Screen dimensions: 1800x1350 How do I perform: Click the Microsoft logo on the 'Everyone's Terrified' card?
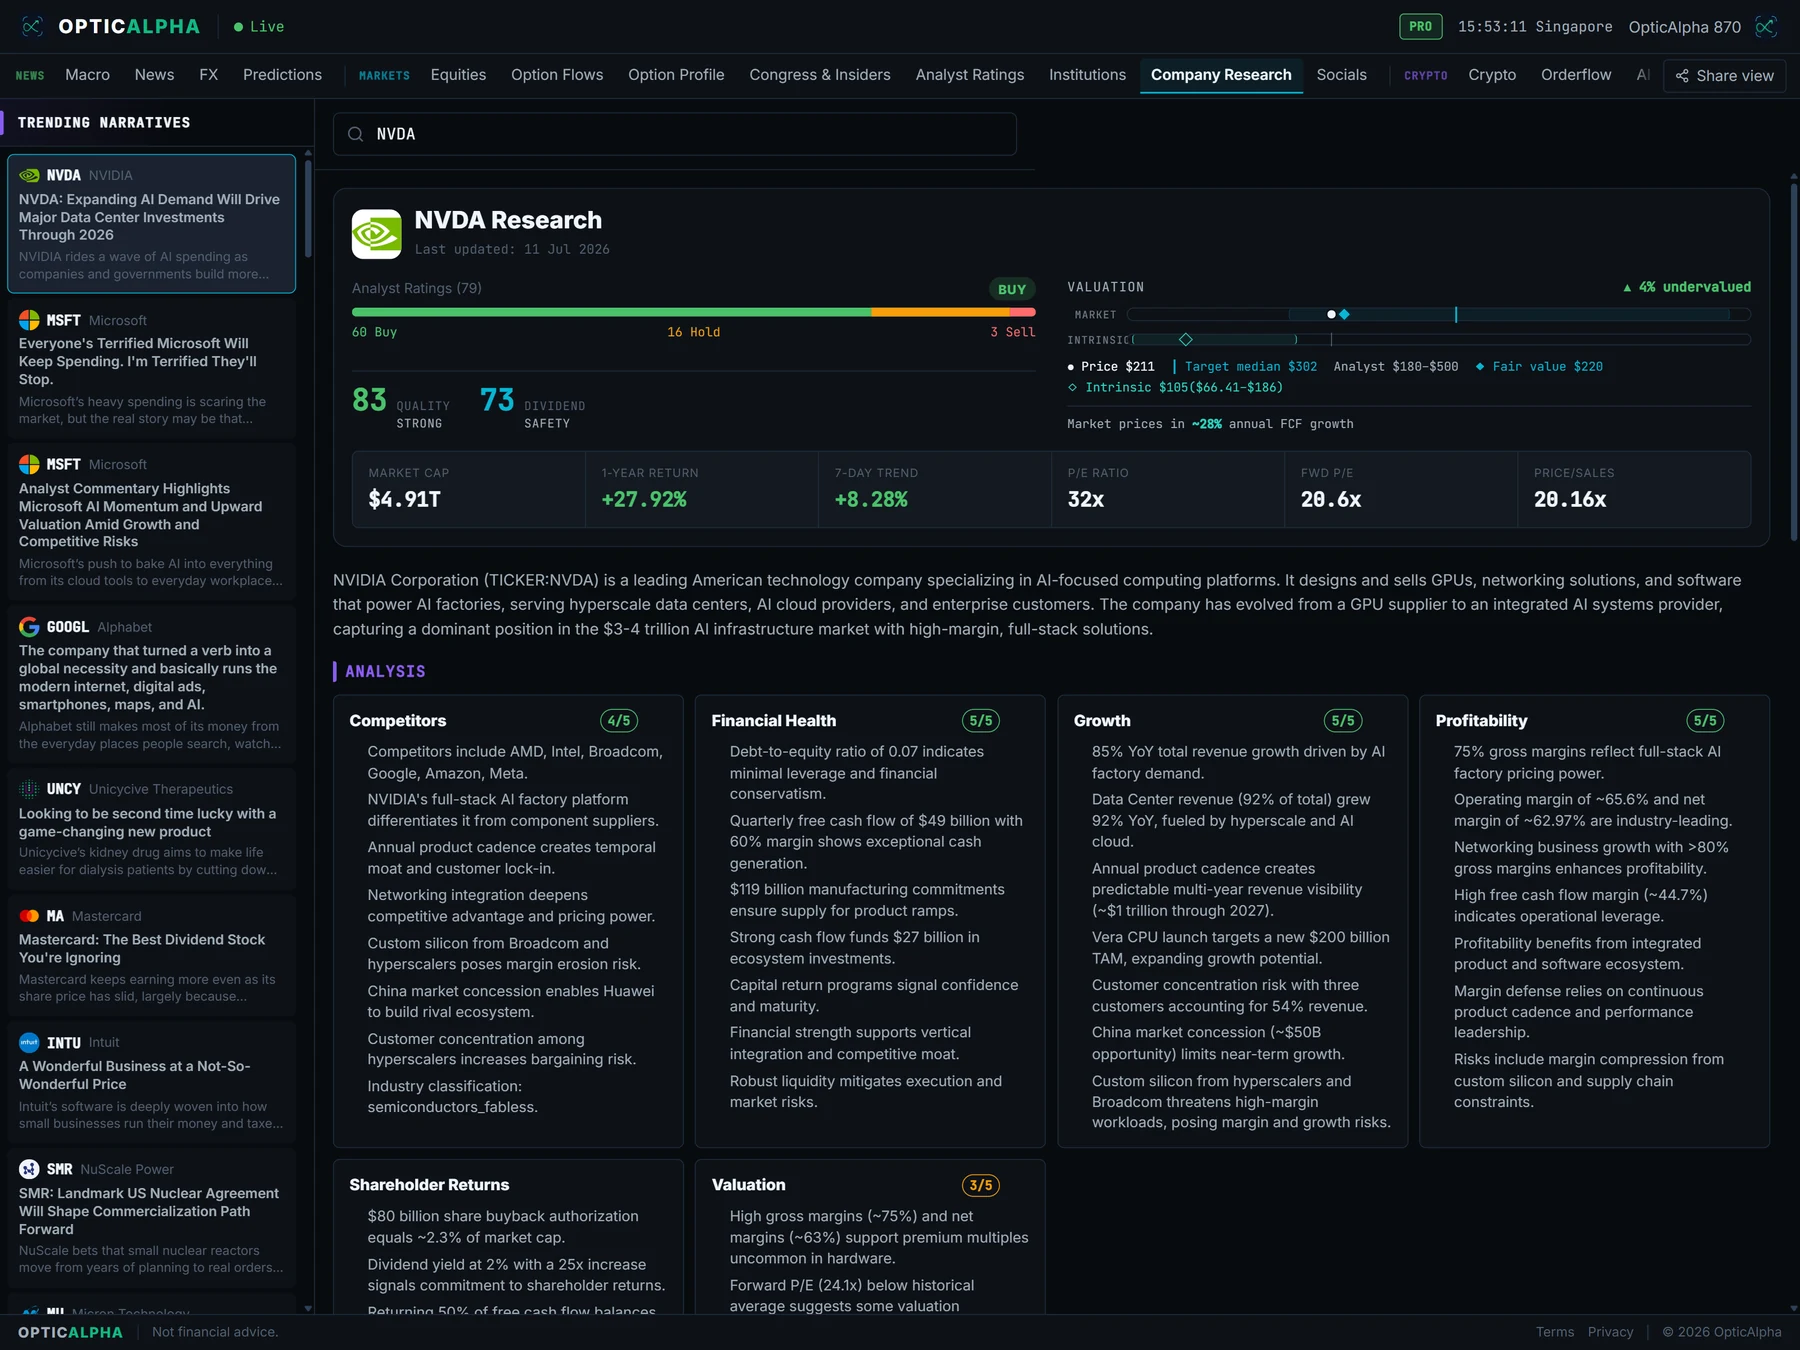29,320
